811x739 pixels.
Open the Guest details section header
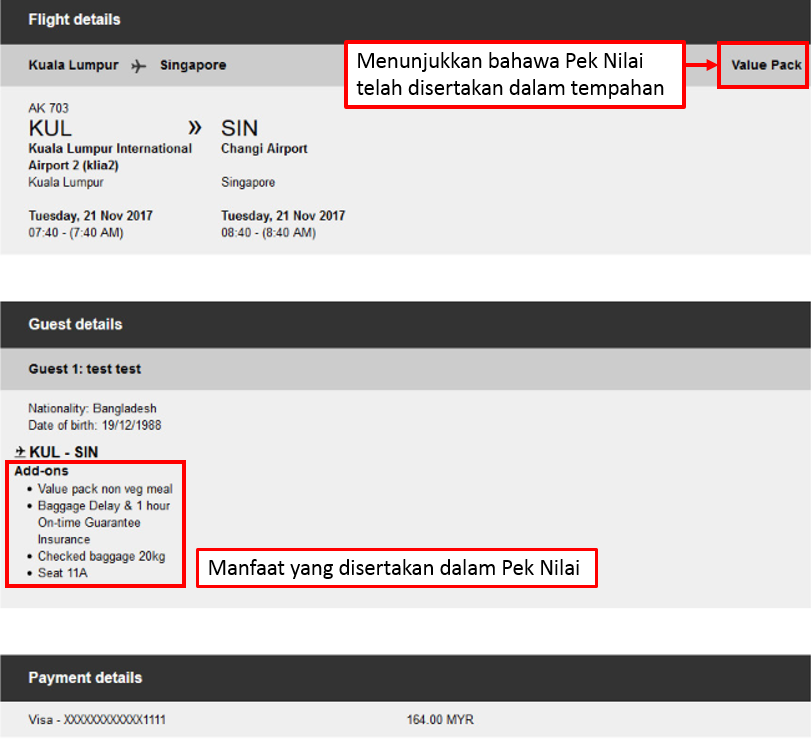coord(75,324)
